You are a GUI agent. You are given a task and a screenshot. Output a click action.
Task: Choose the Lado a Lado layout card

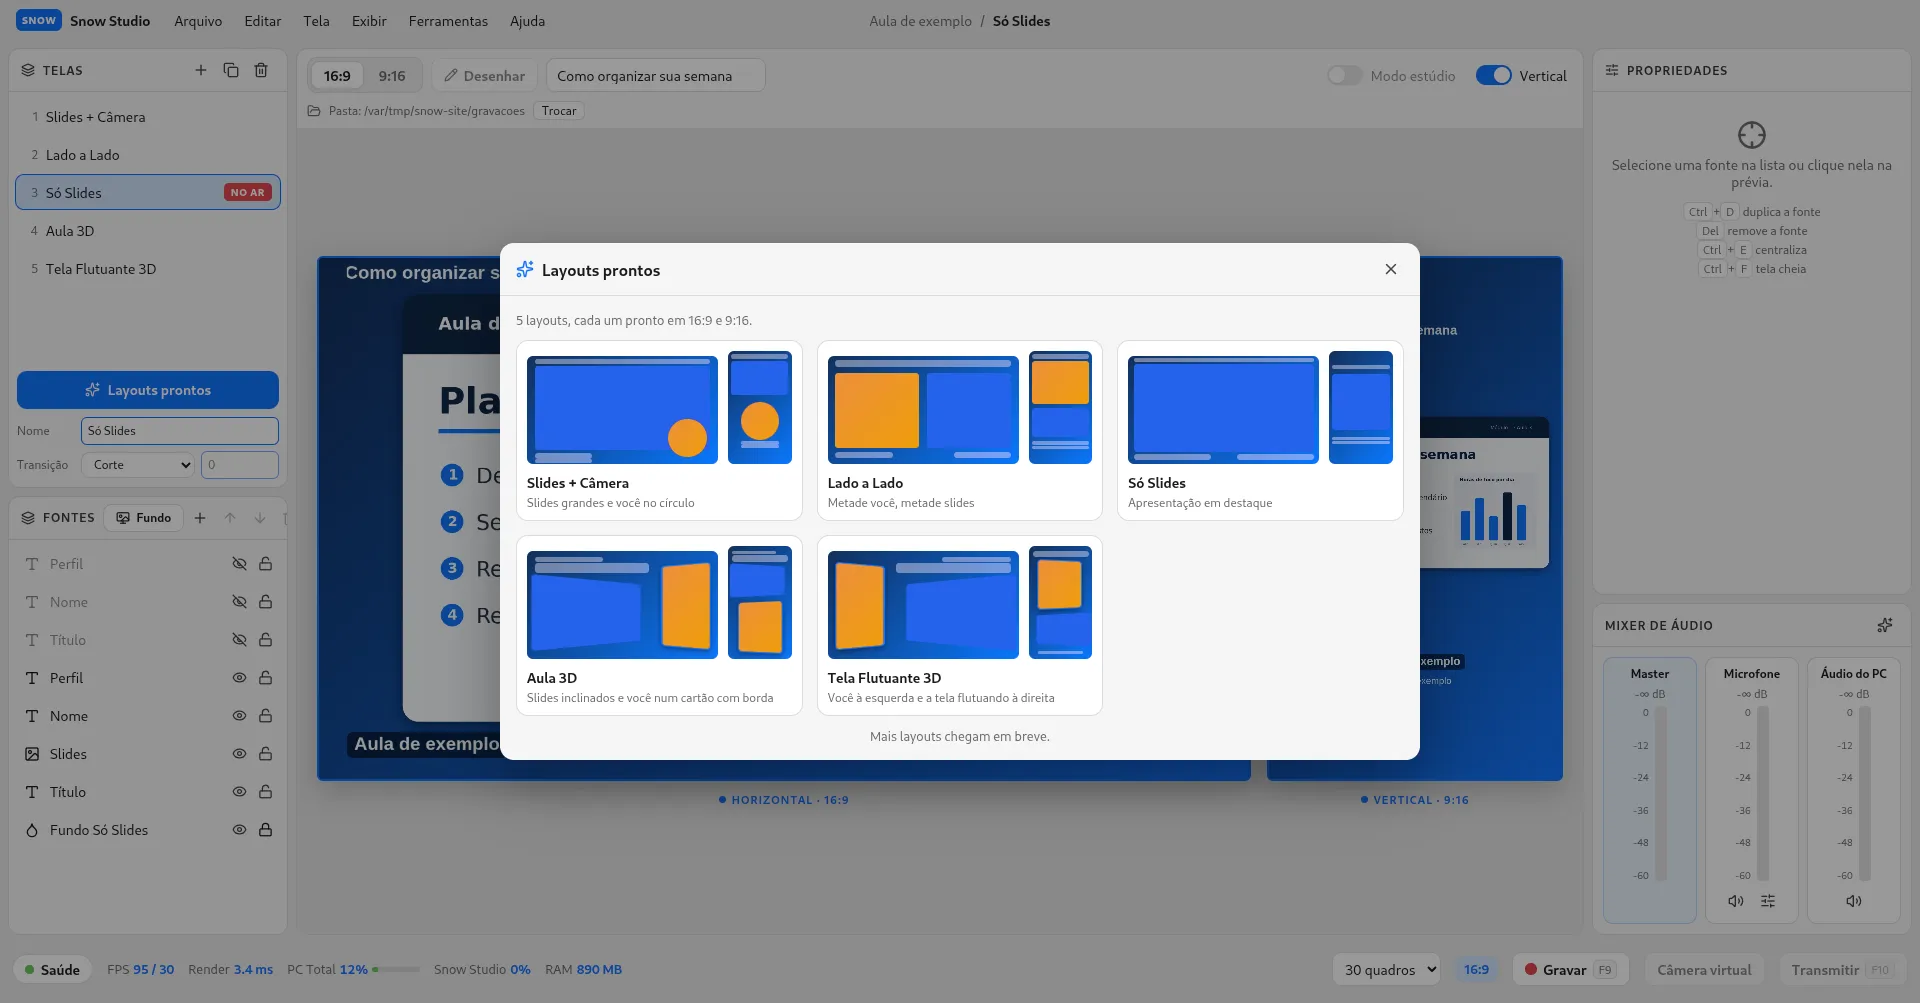click(x=960, y=430)
